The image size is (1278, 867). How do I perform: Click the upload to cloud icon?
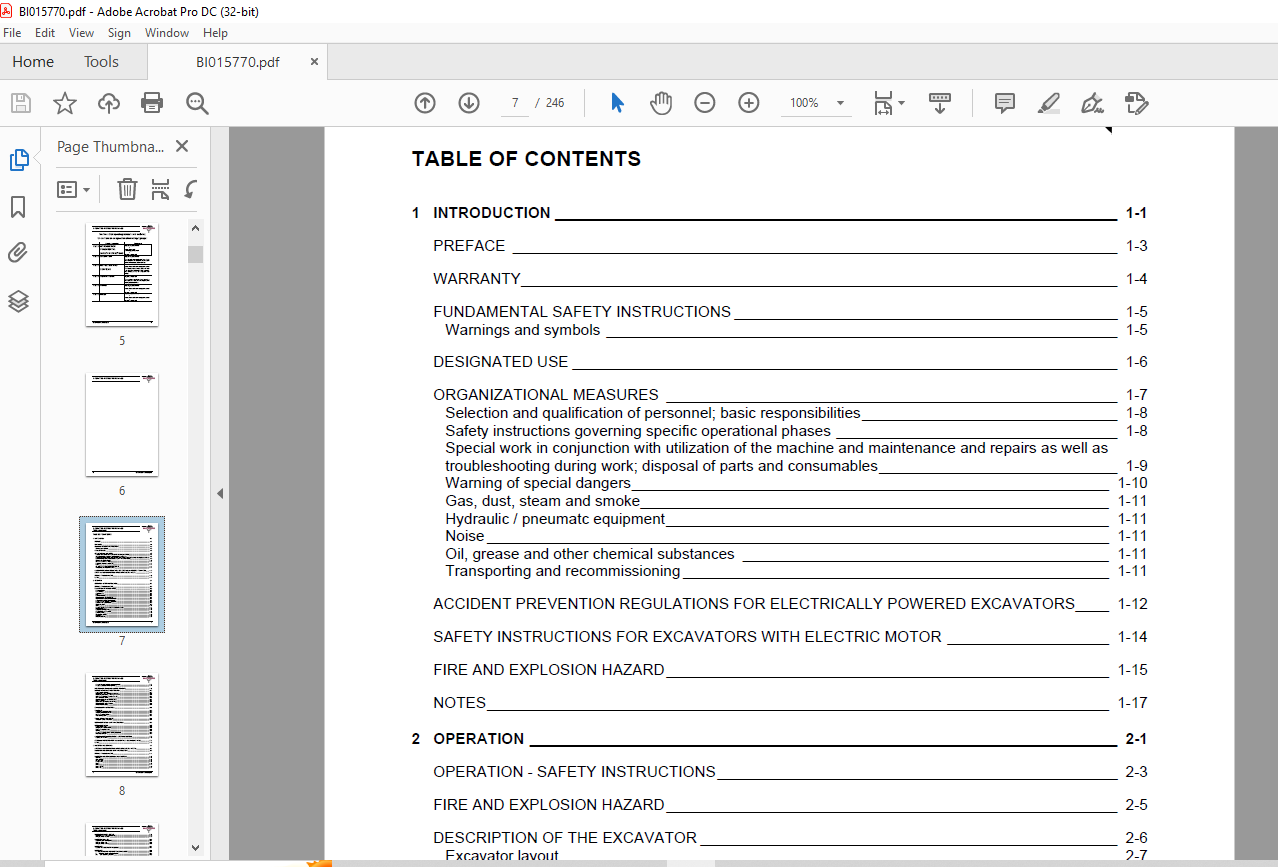[x=109, y=103]
